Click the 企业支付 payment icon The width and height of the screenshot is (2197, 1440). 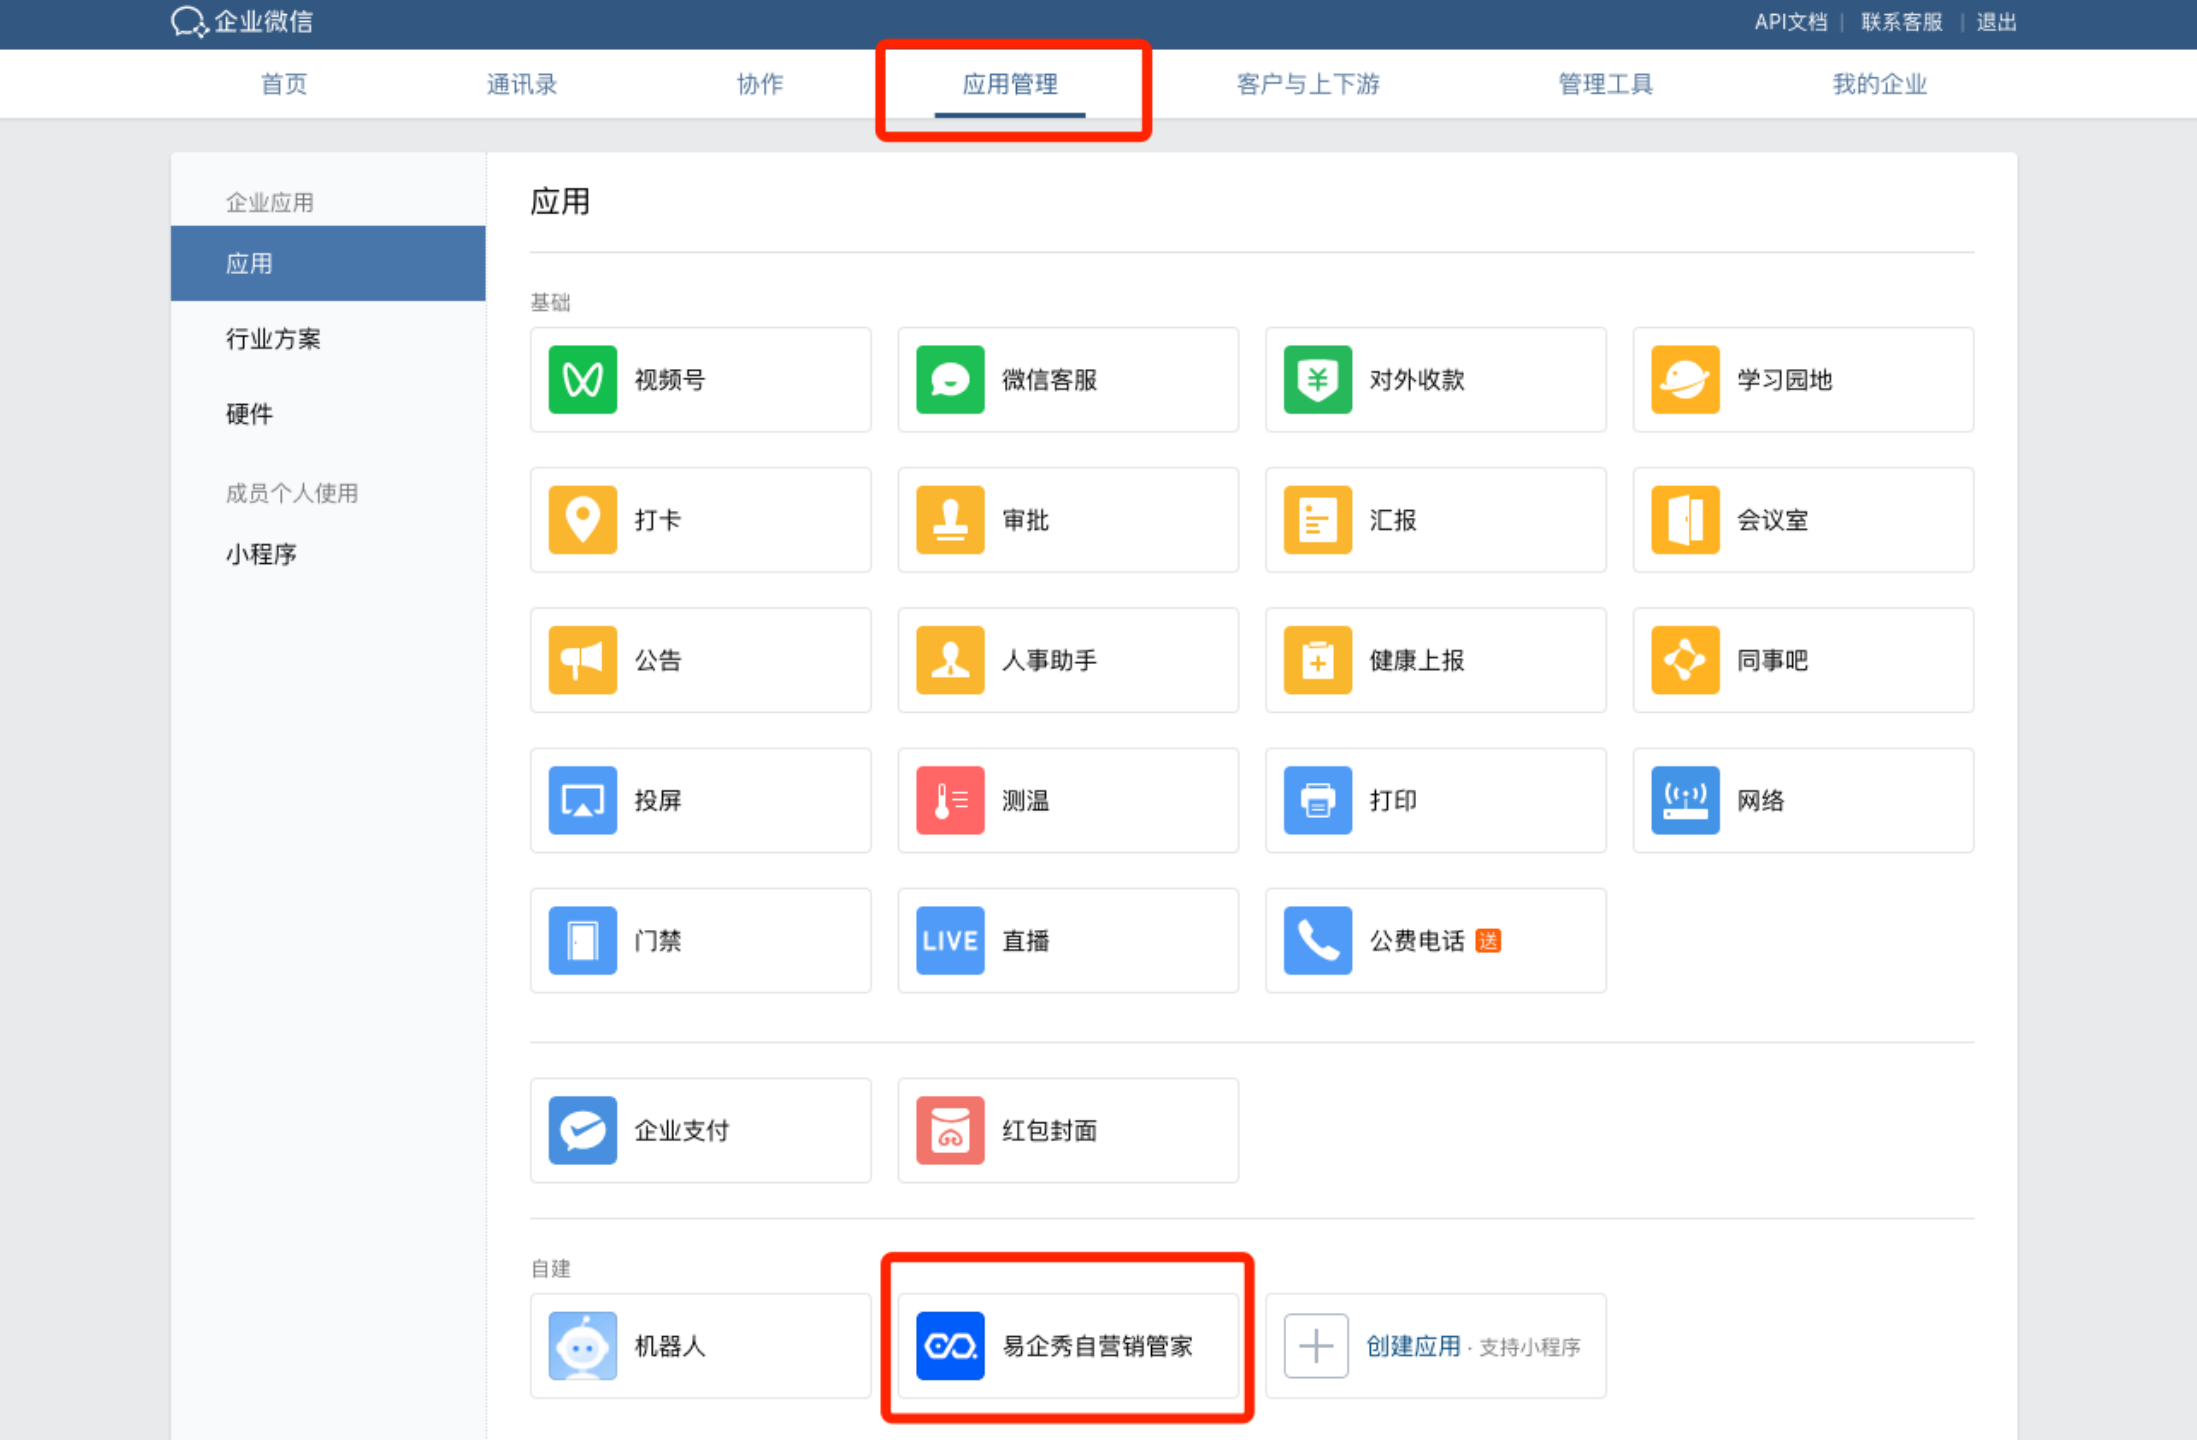[x=582, y=1130]
